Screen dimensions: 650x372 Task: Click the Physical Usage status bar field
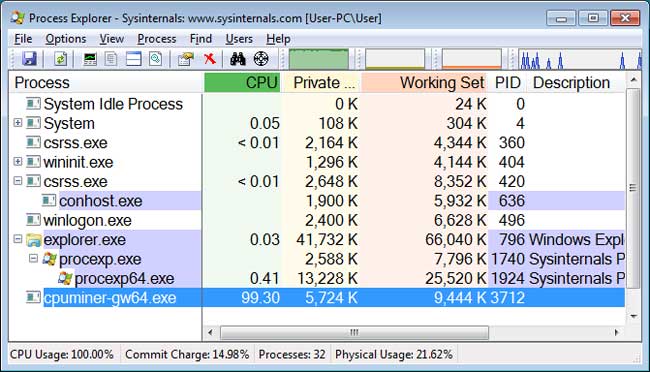point(394,355)
